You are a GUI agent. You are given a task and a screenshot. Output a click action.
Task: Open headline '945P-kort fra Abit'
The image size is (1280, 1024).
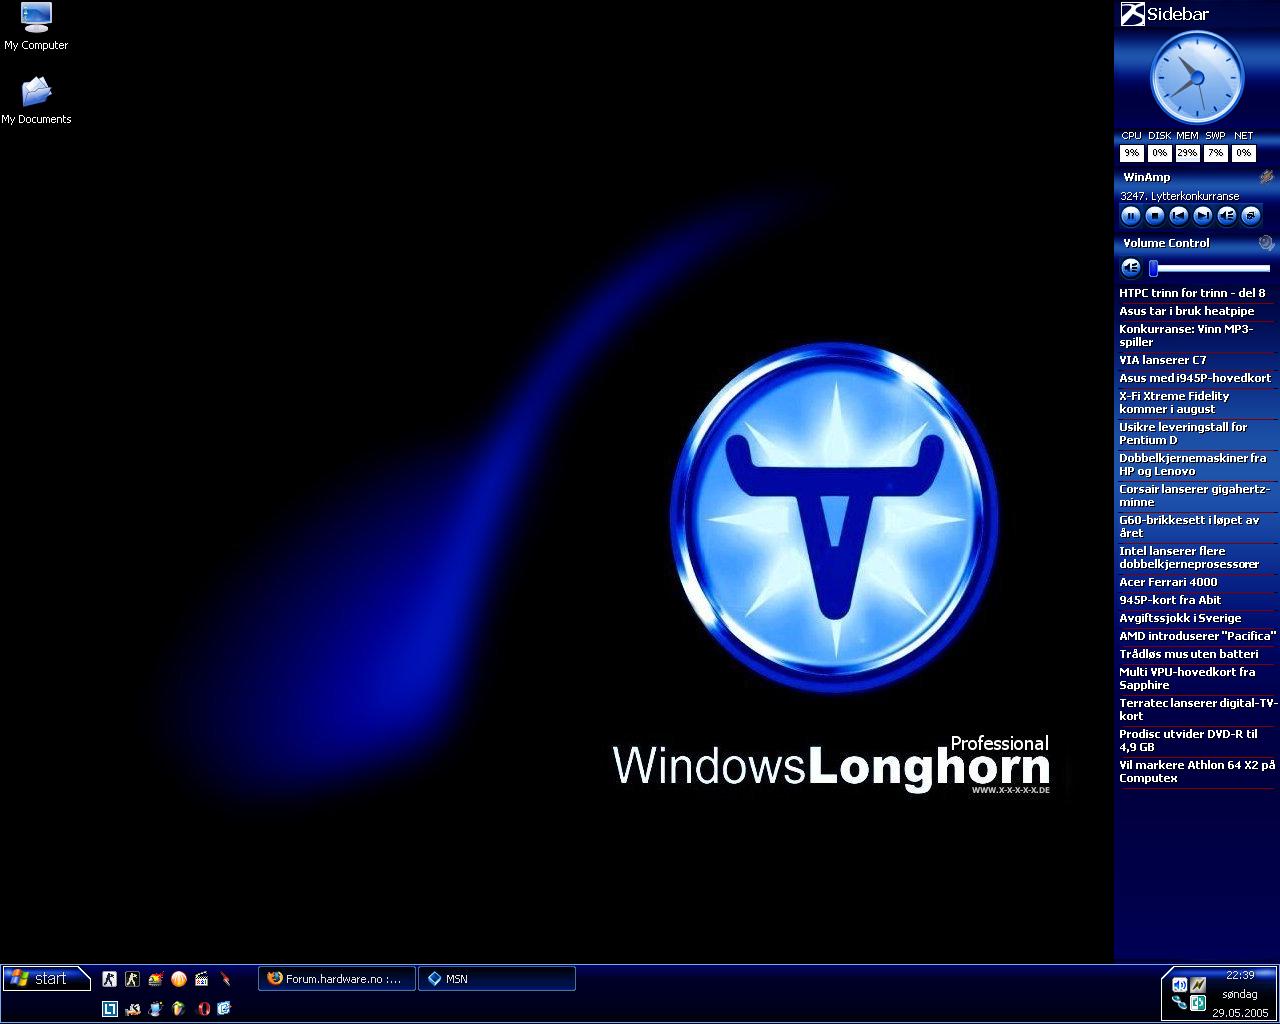pyautogui.click(x=1170, y=600)
